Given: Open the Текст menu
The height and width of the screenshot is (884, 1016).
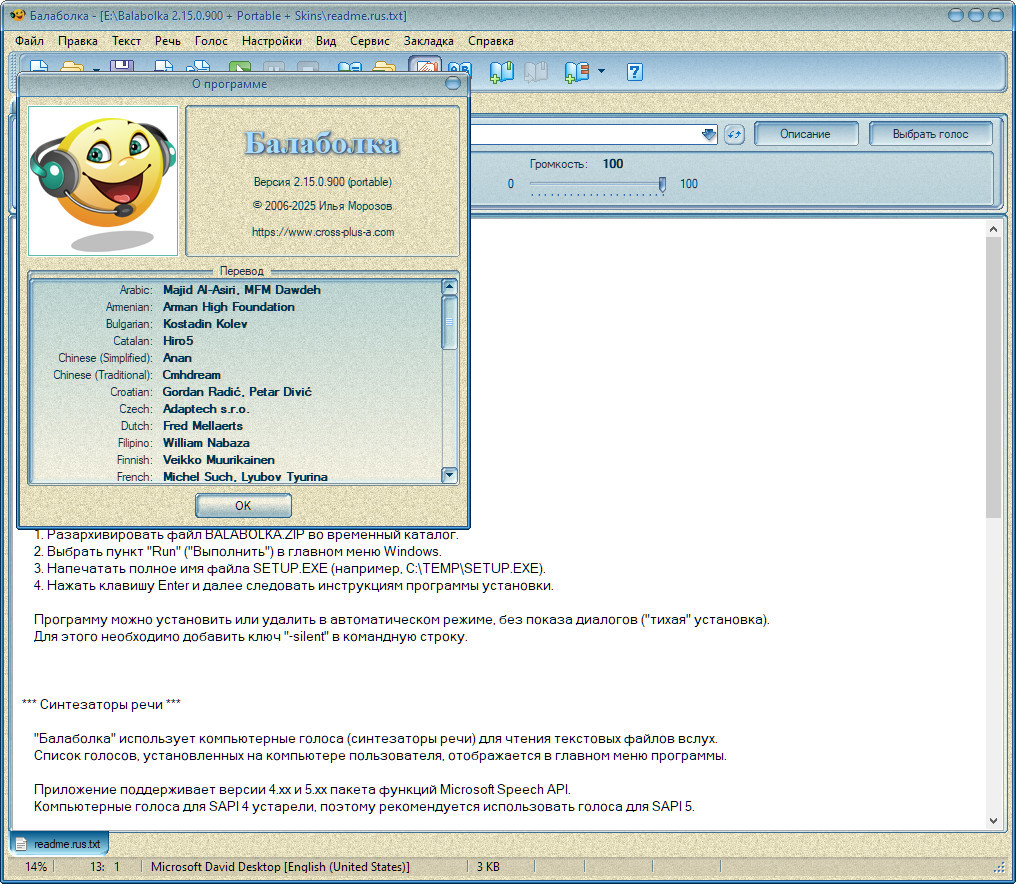Looking at the screenshot, I should [126, 41].
